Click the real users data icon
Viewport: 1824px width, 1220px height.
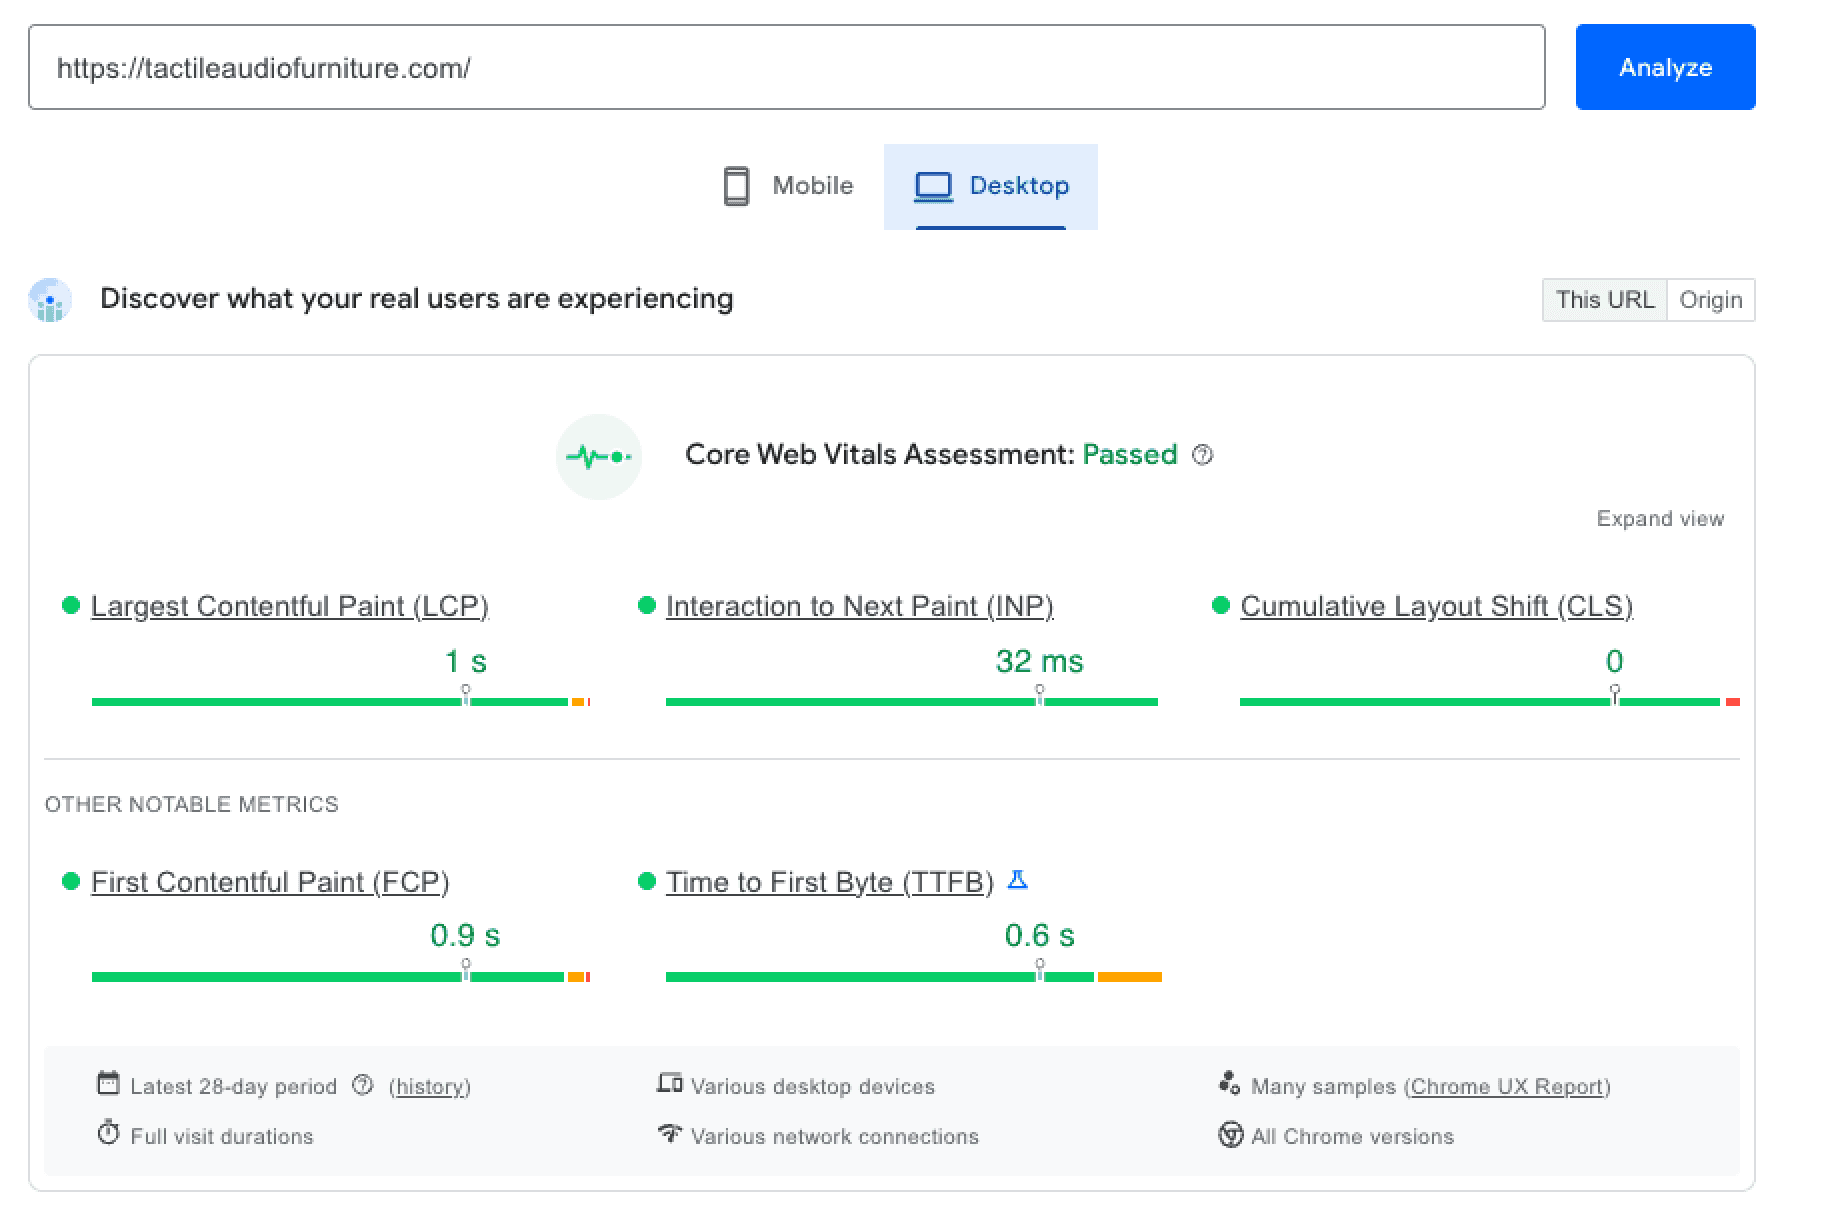[50, 300]
